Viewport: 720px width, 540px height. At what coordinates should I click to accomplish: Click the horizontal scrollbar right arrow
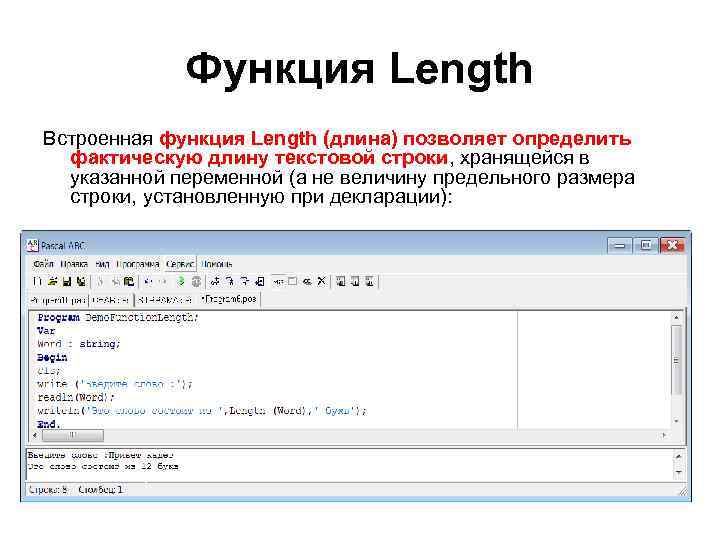coord(664,435)
